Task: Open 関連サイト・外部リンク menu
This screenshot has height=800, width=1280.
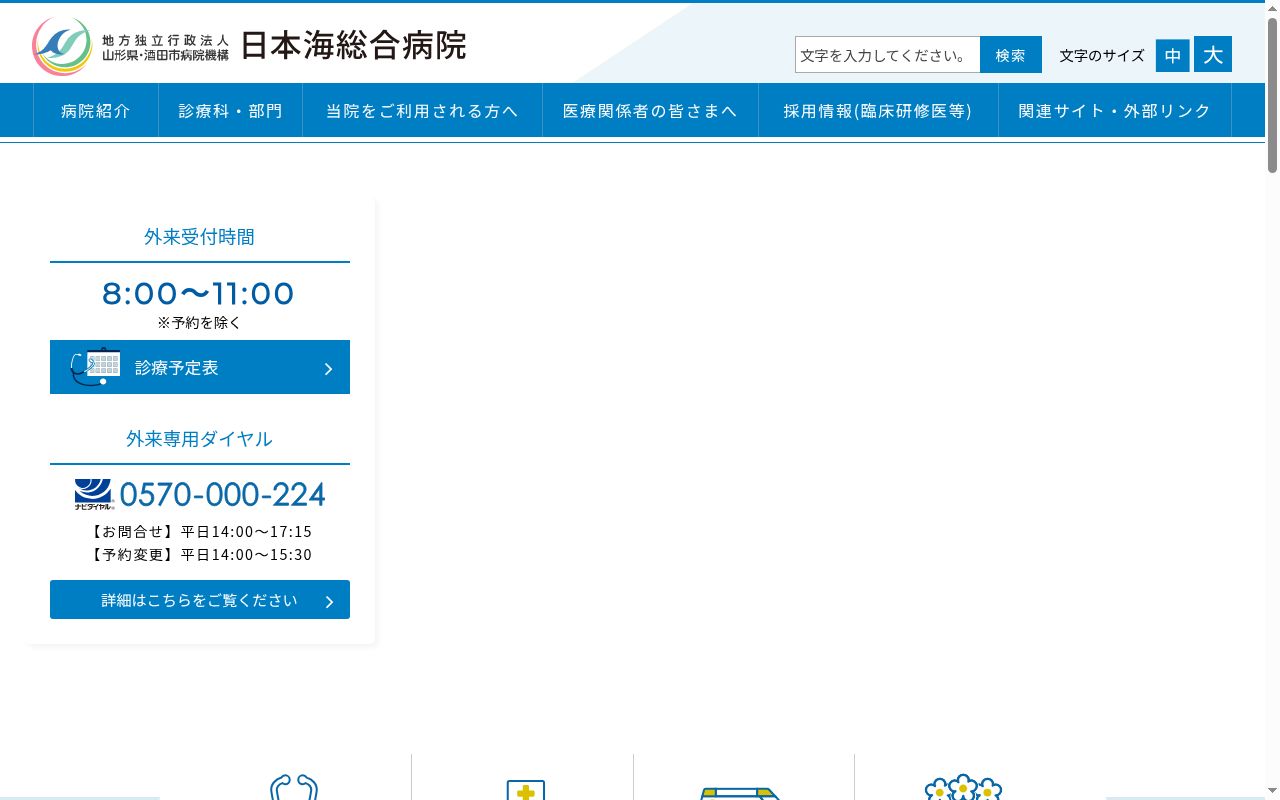Action: click(x=1115, y=111)
